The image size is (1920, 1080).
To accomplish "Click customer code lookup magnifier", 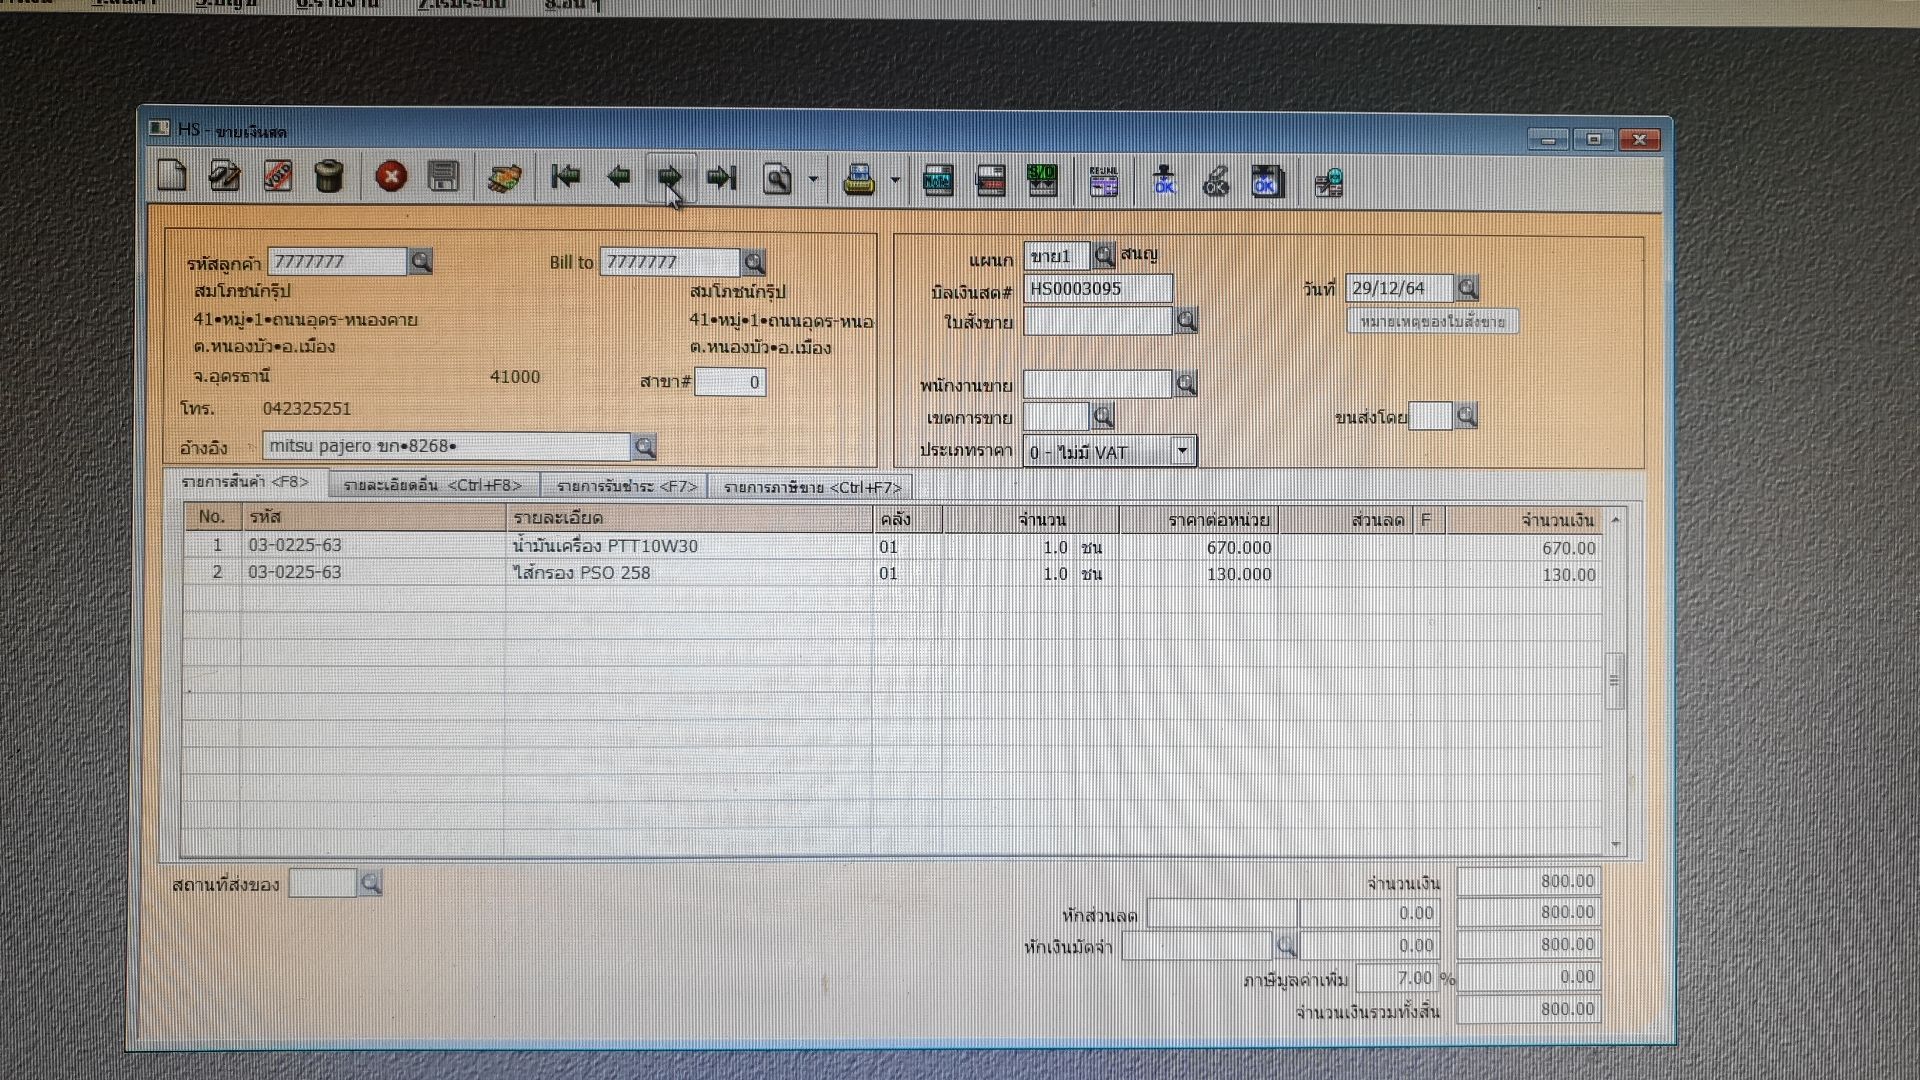I will coord(421,262).
